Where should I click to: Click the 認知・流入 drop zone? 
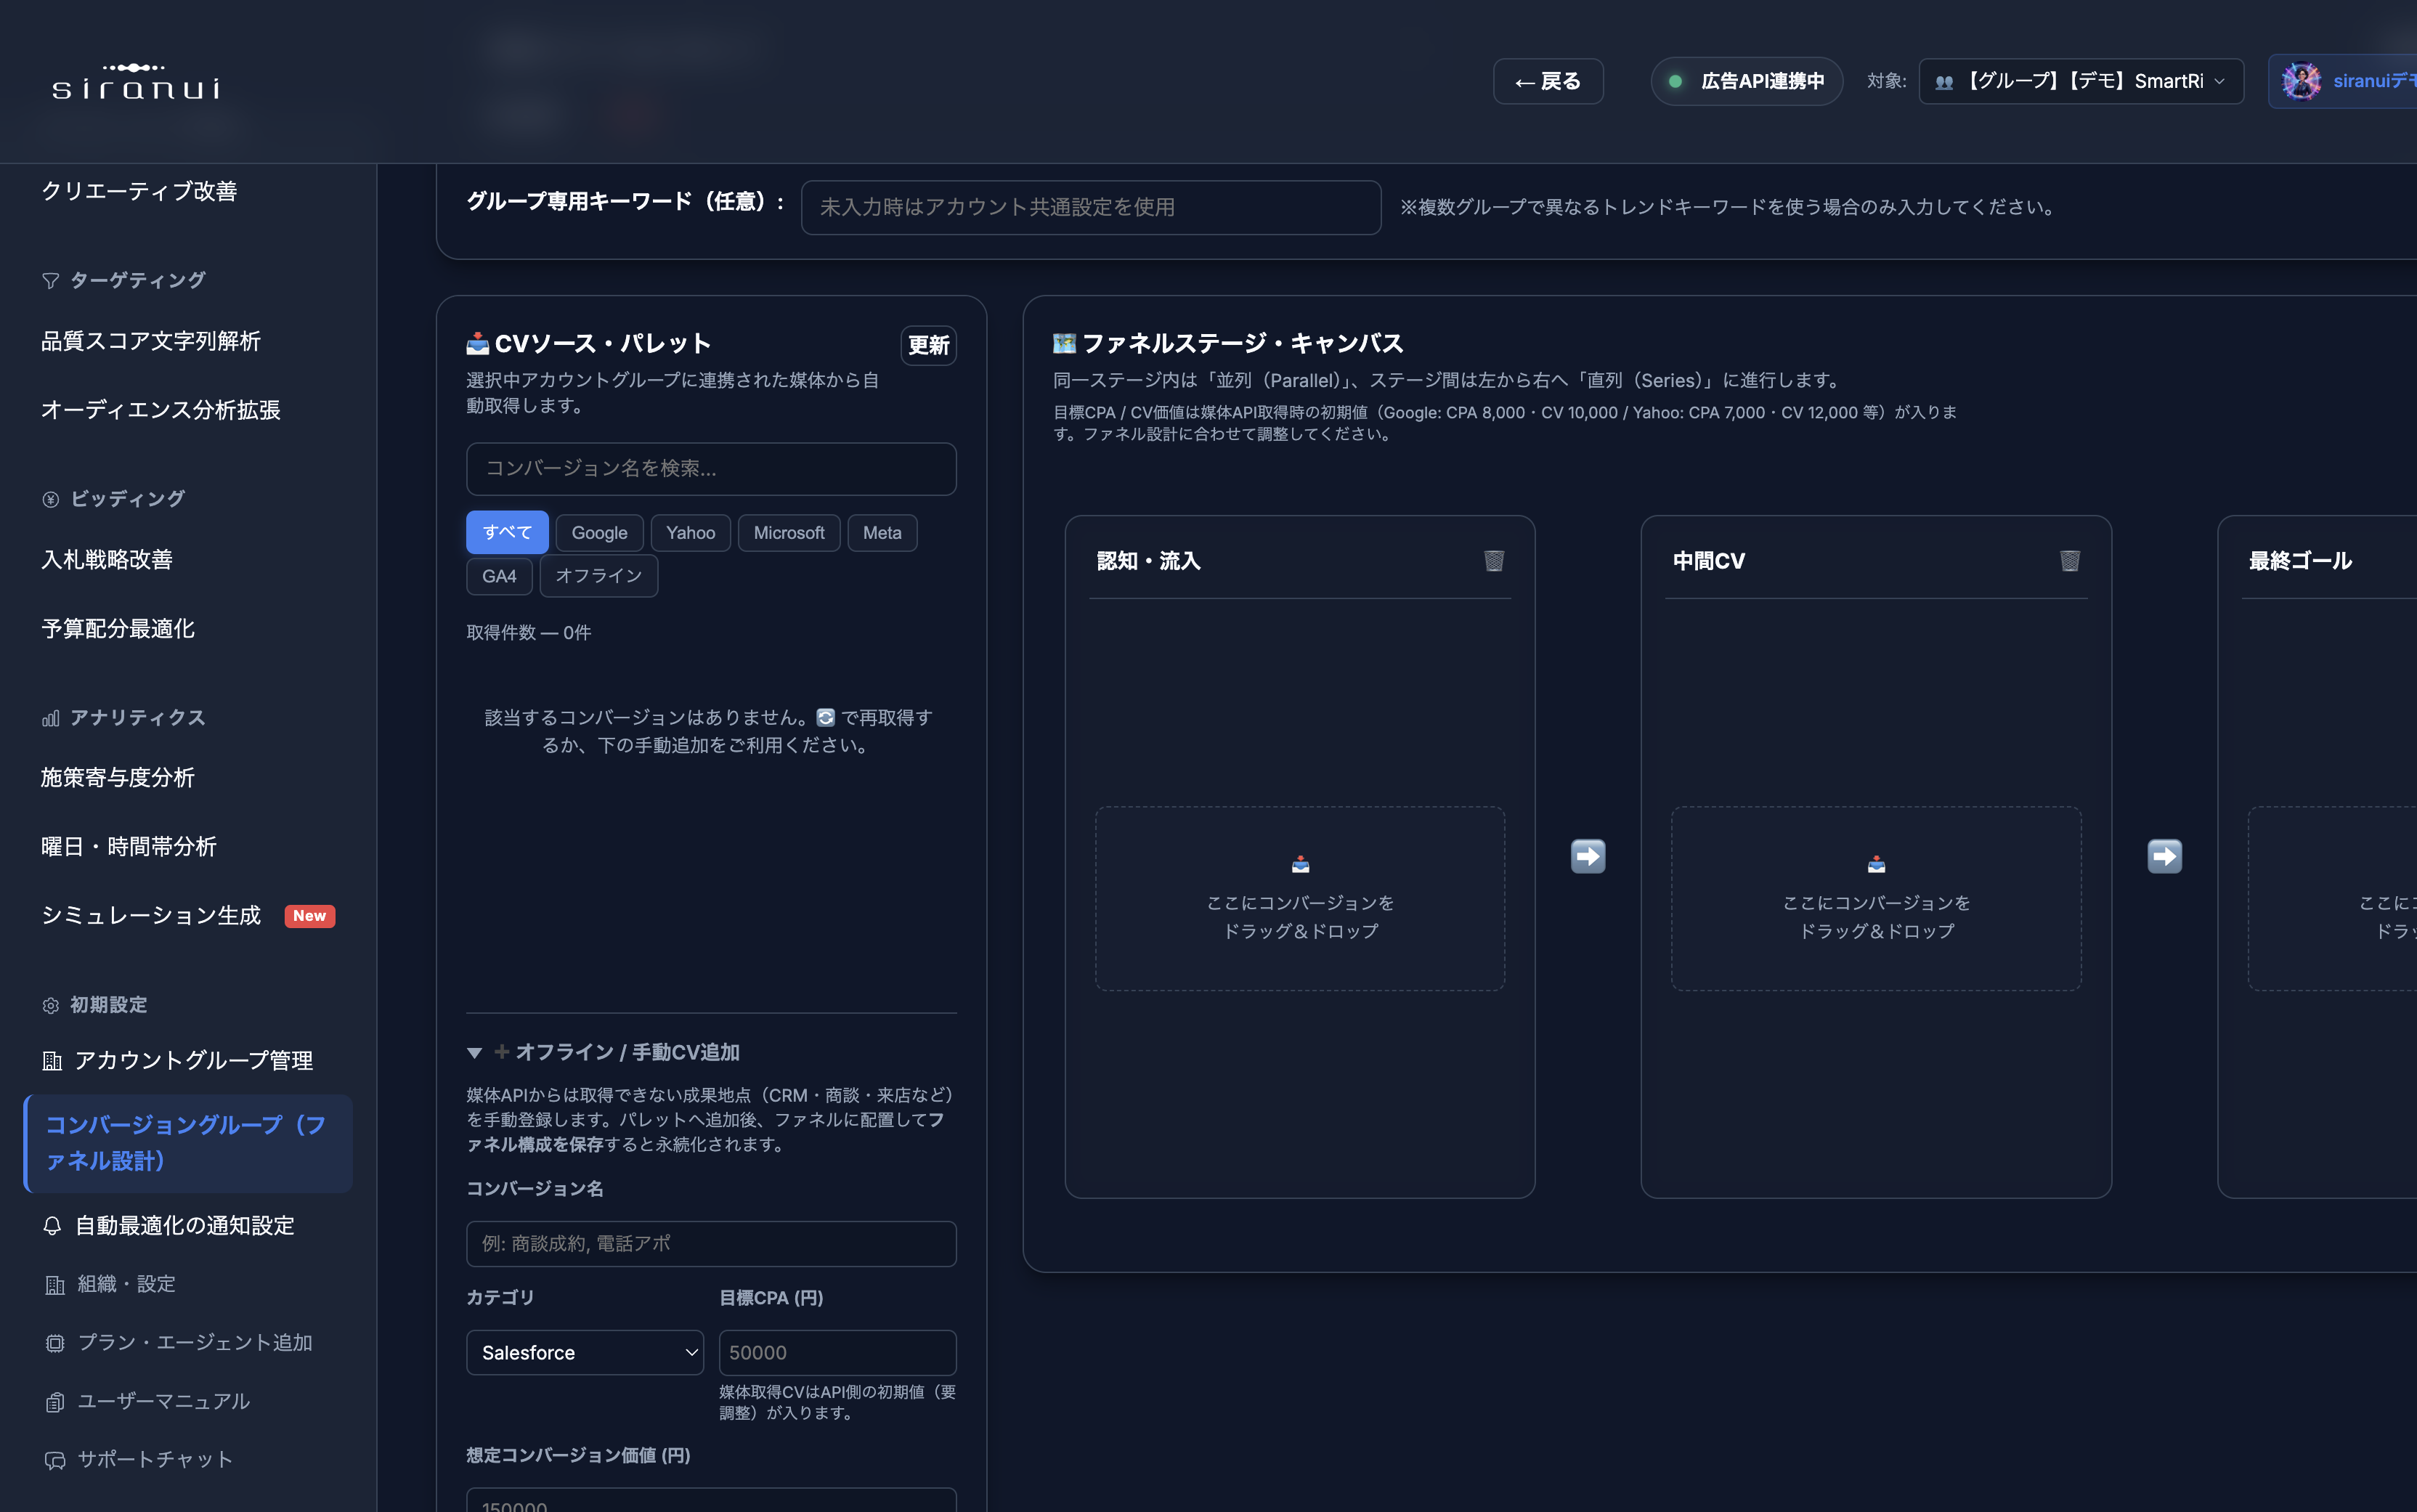1300,898
